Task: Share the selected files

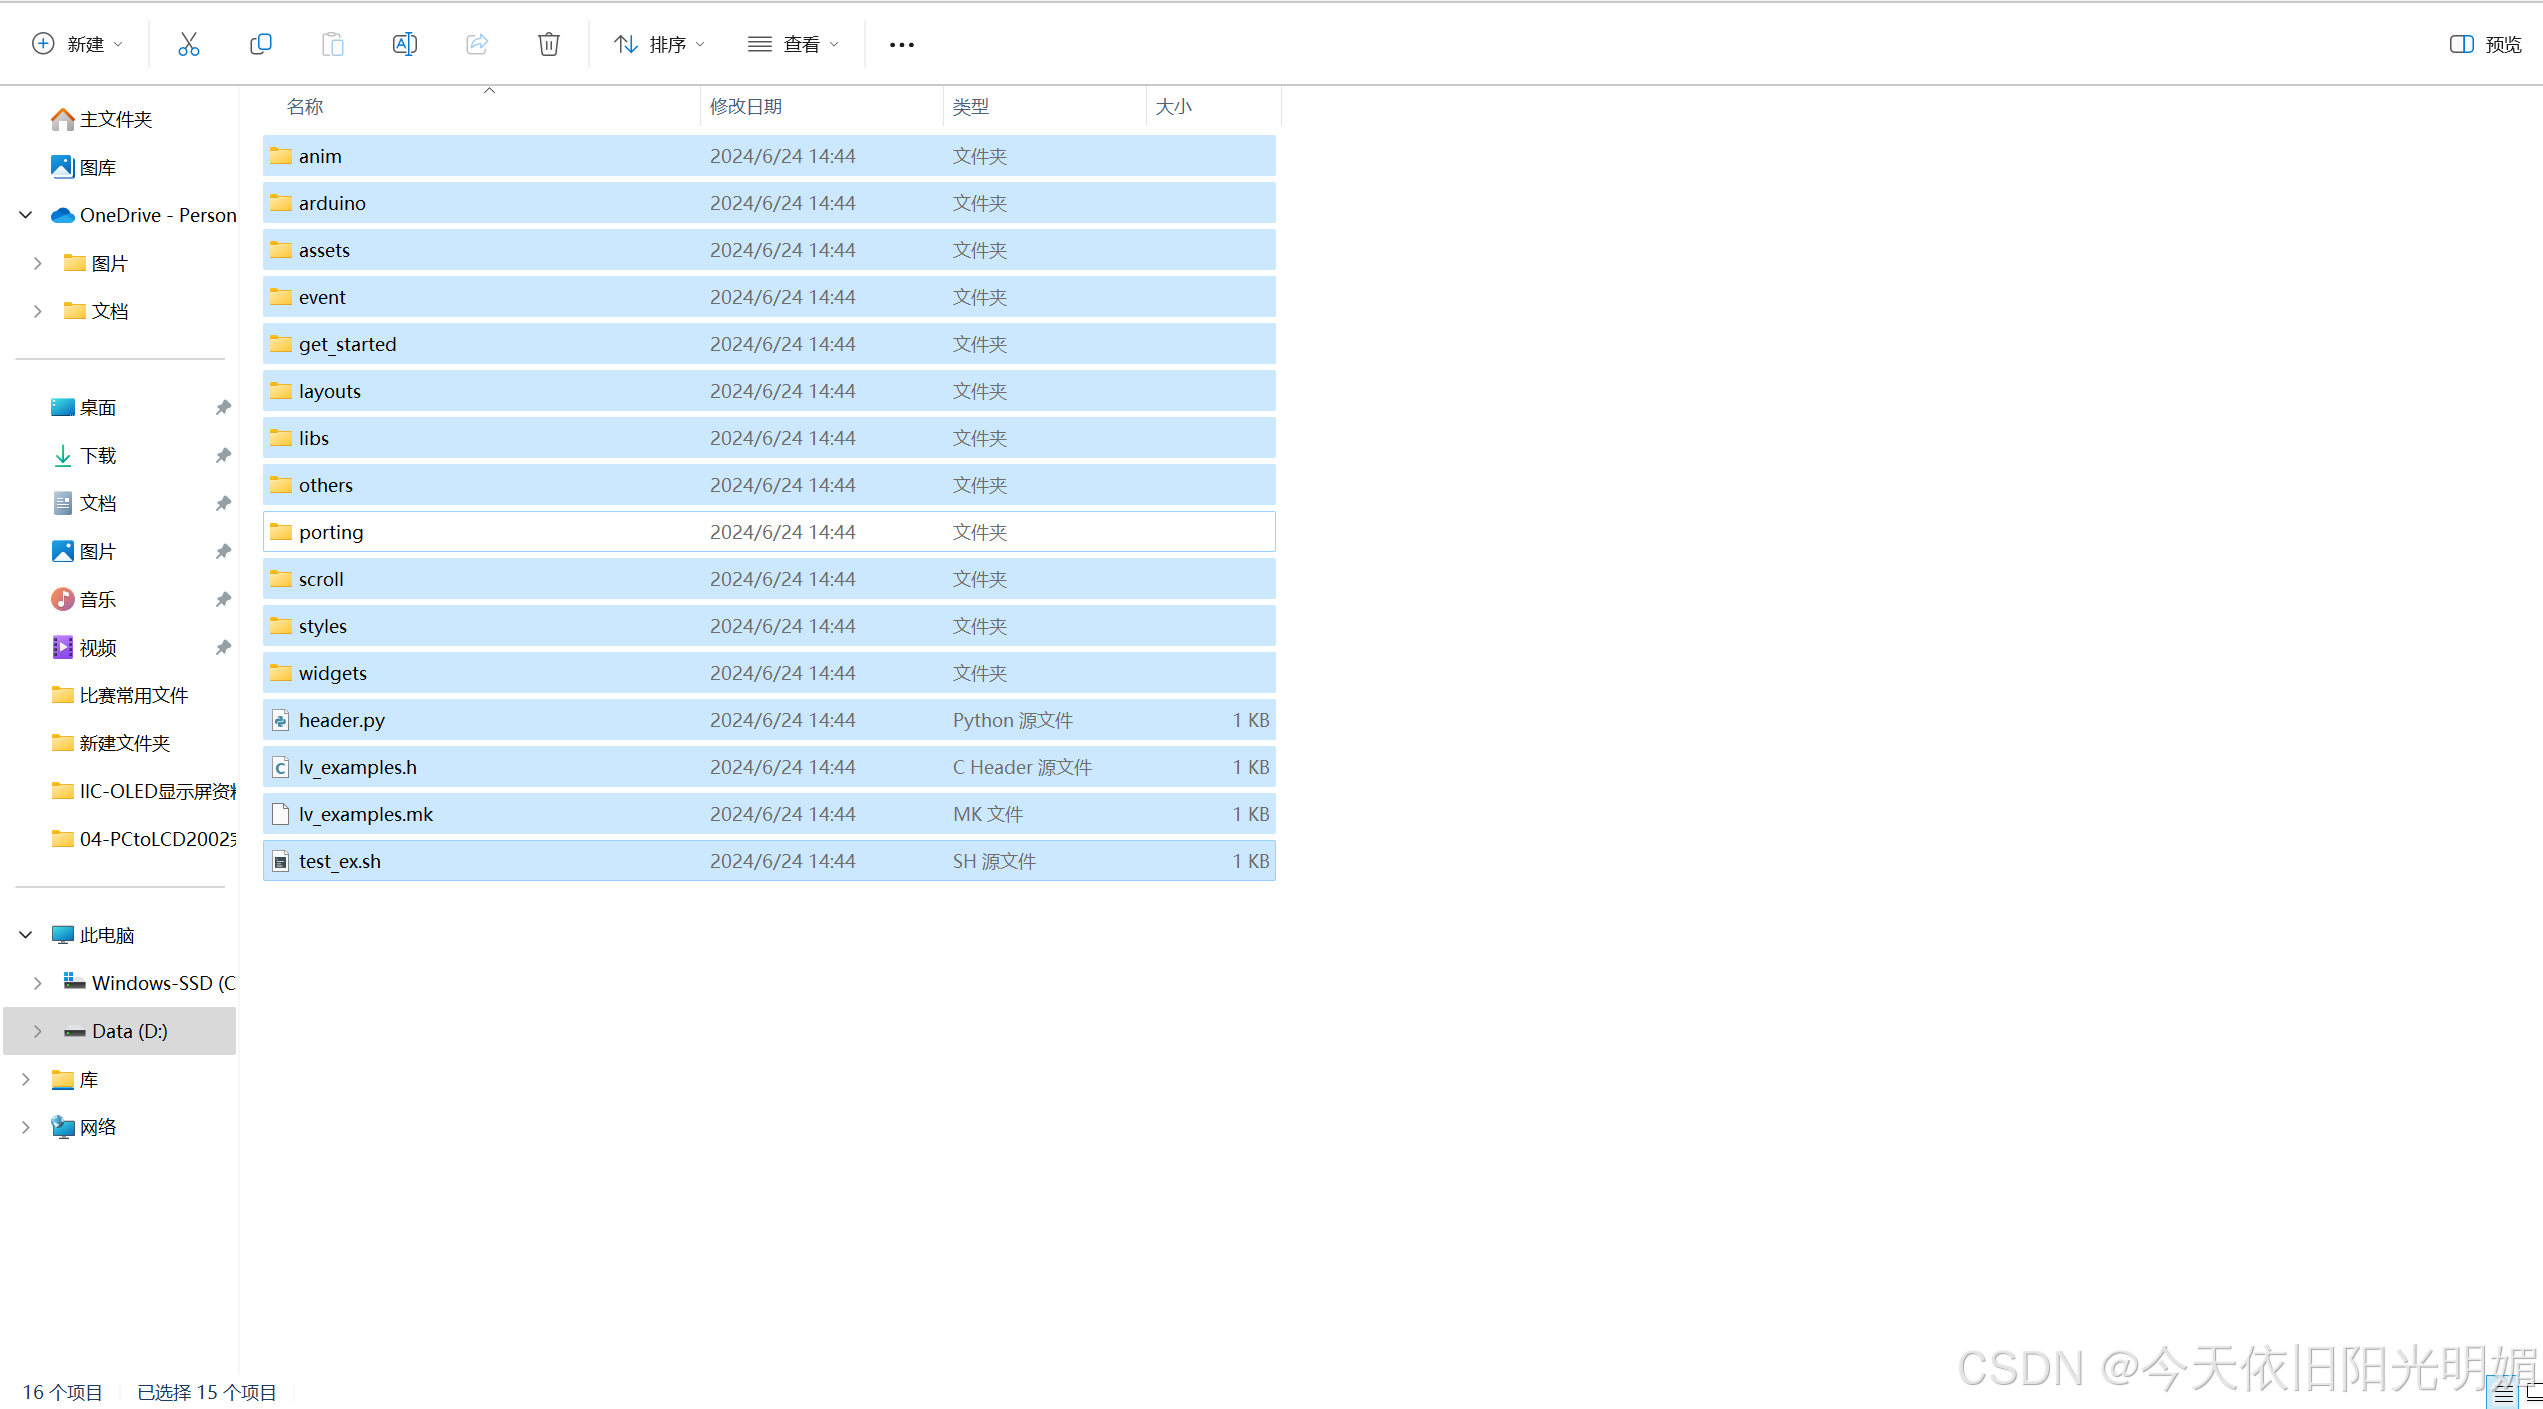Action: coord(477,44)
